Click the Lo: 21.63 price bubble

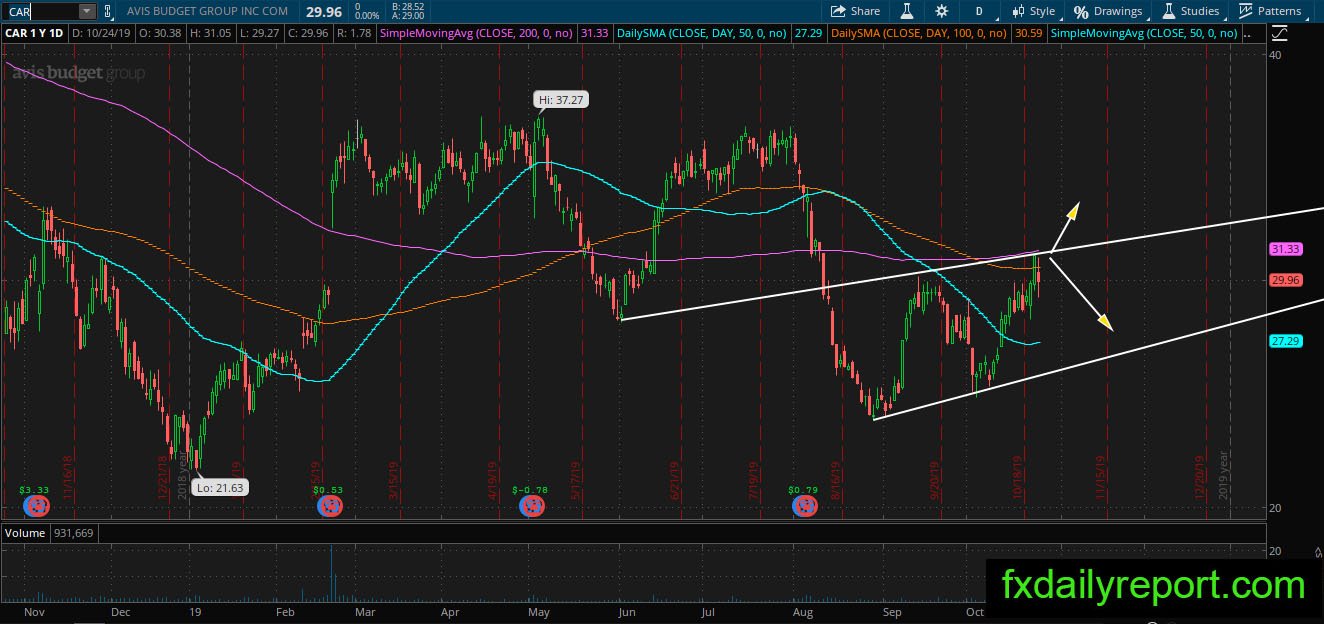pos(218,488)
